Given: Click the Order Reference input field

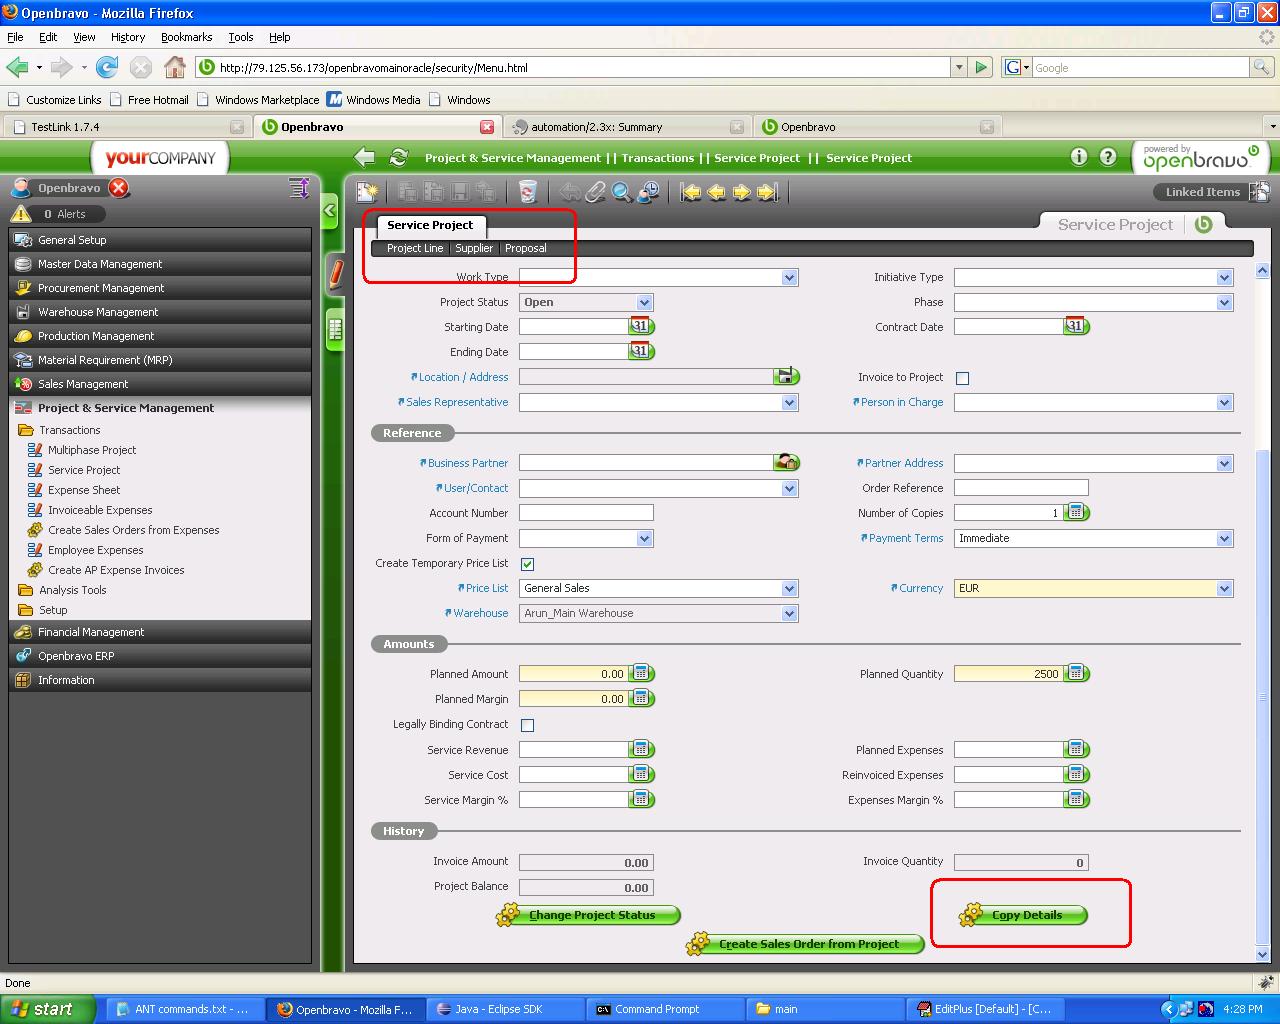Looking at the screenshot, I should pyautogui.click(x=1020, y=488).
